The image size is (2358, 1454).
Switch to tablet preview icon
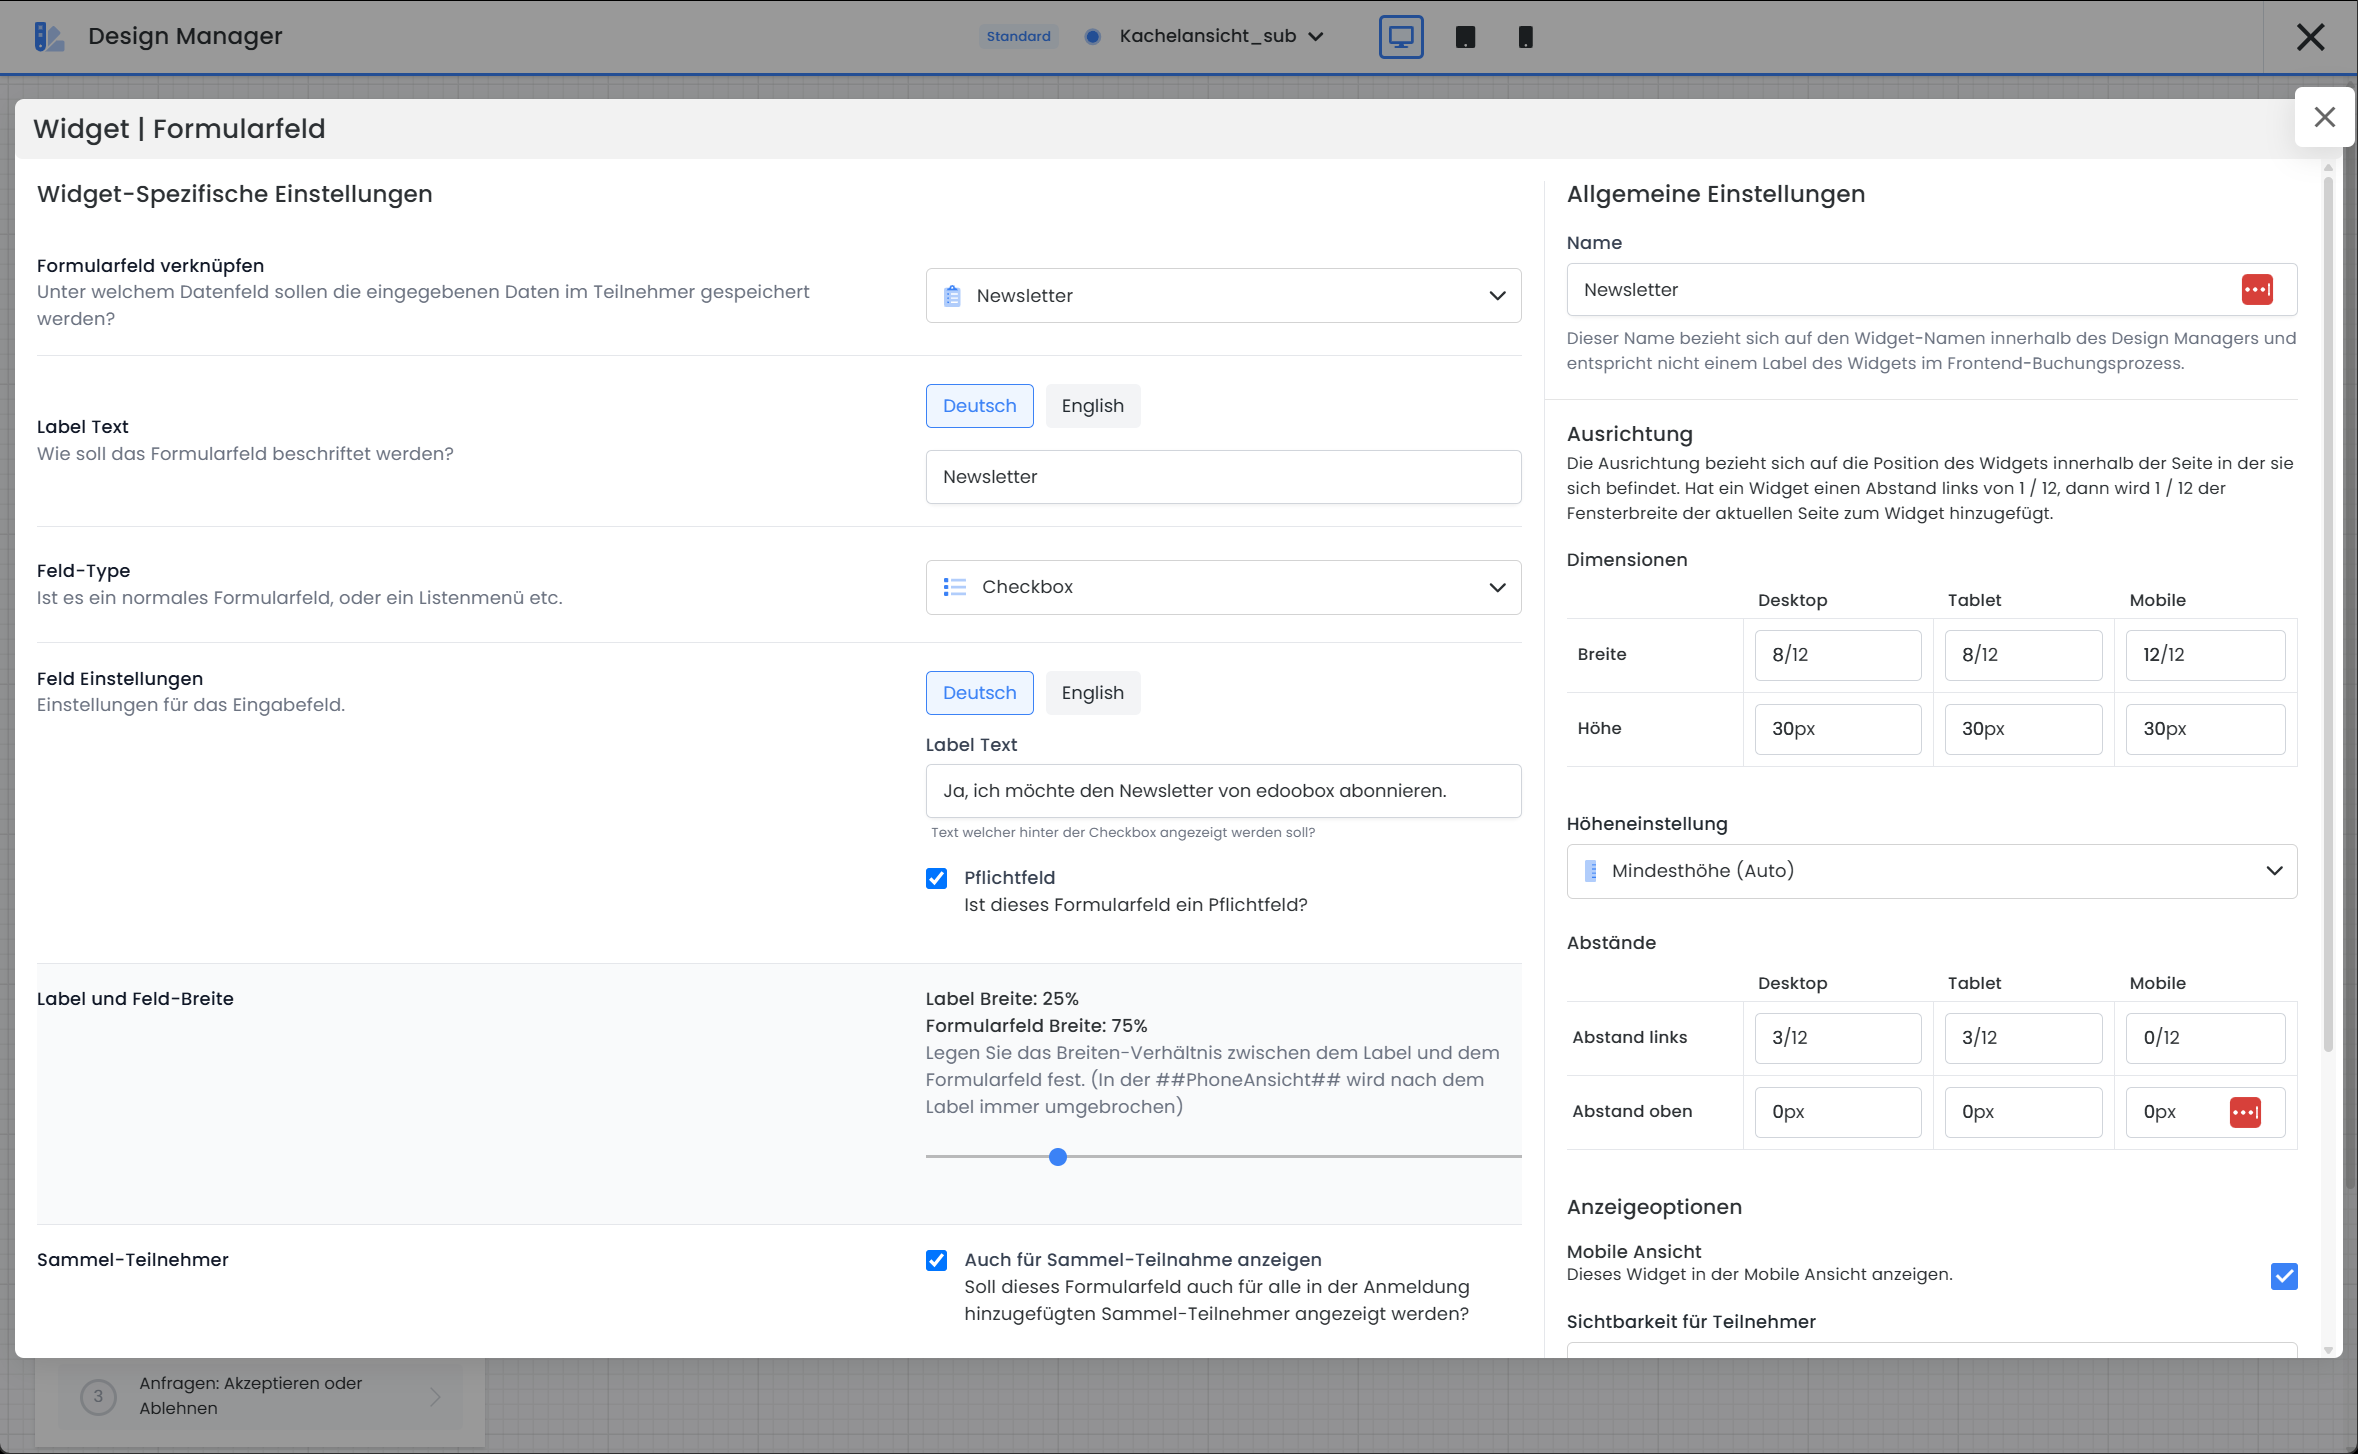click(x=1465, y=37)
